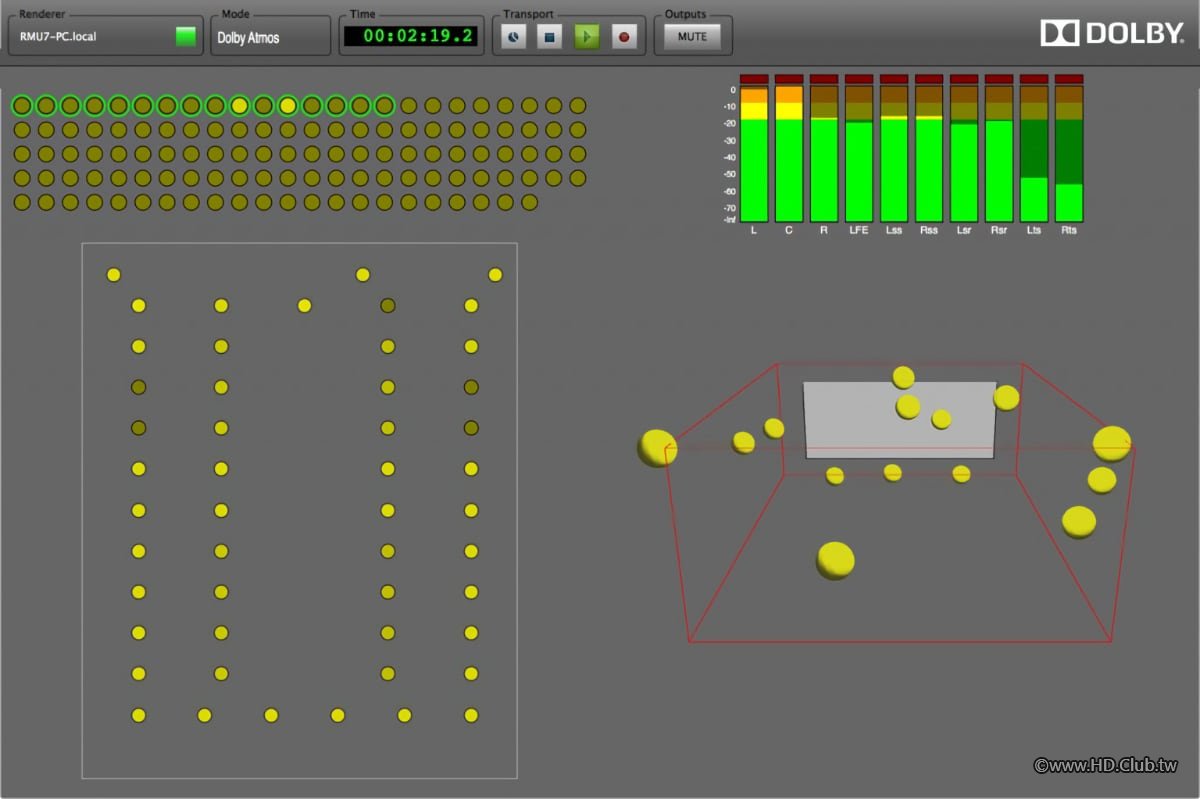Image resolution: width=1200 pixels, height=799 pixels.
Task: Click bottom-right speaker in the room layout
Action: [x=471, y=715]
